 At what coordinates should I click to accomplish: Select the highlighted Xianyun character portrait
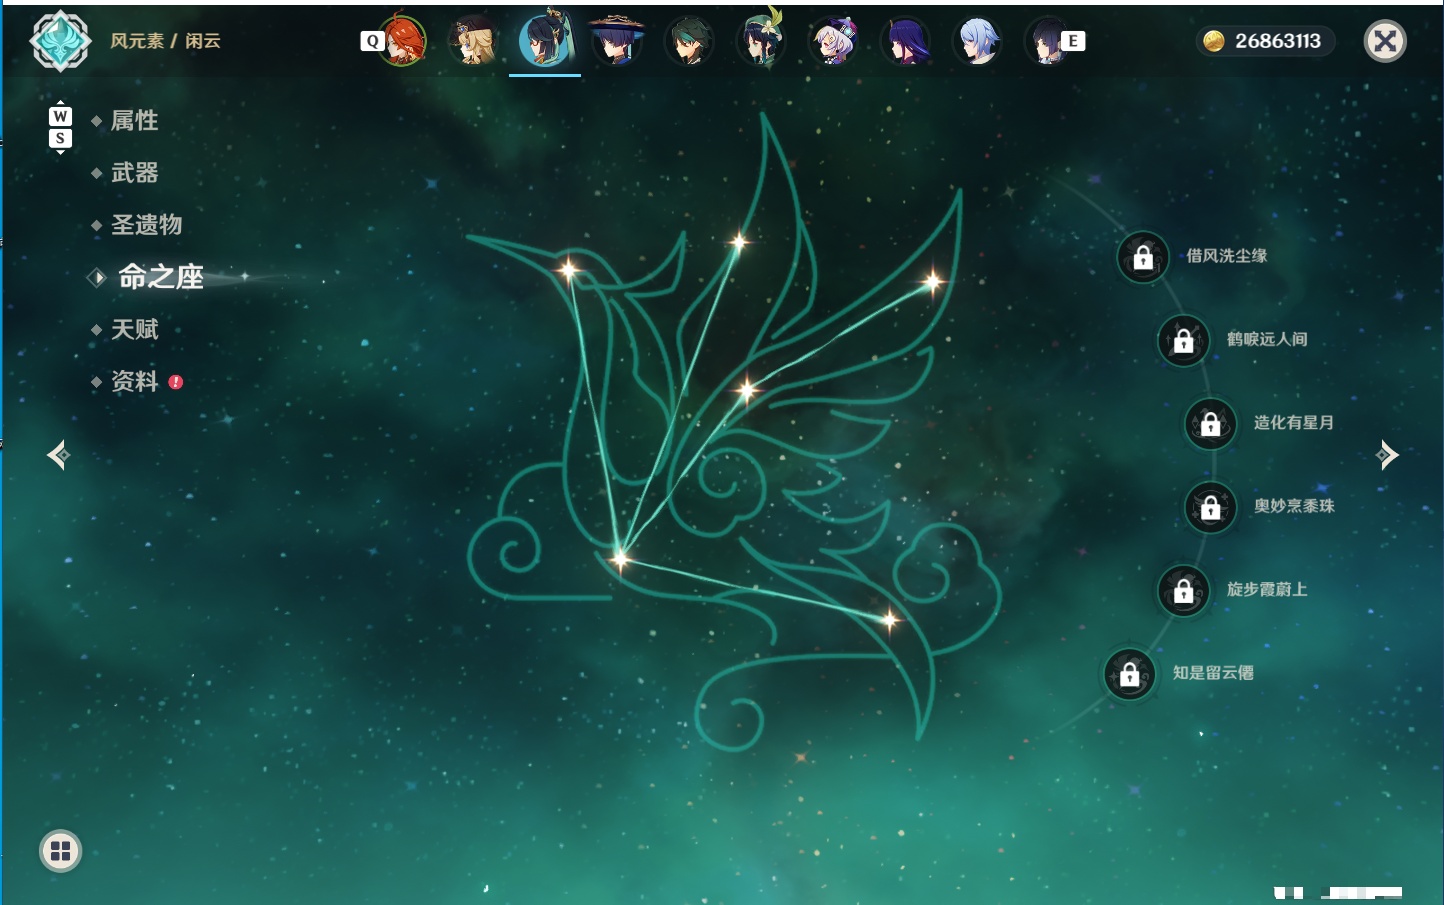[x=545, y=40]
